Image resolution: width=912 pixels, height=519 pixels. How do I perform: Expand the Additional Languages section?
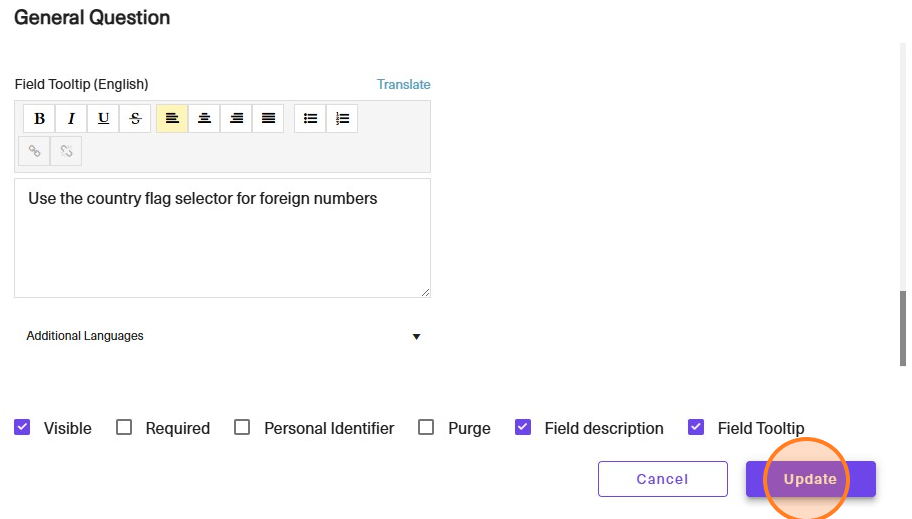click(223, 336)
